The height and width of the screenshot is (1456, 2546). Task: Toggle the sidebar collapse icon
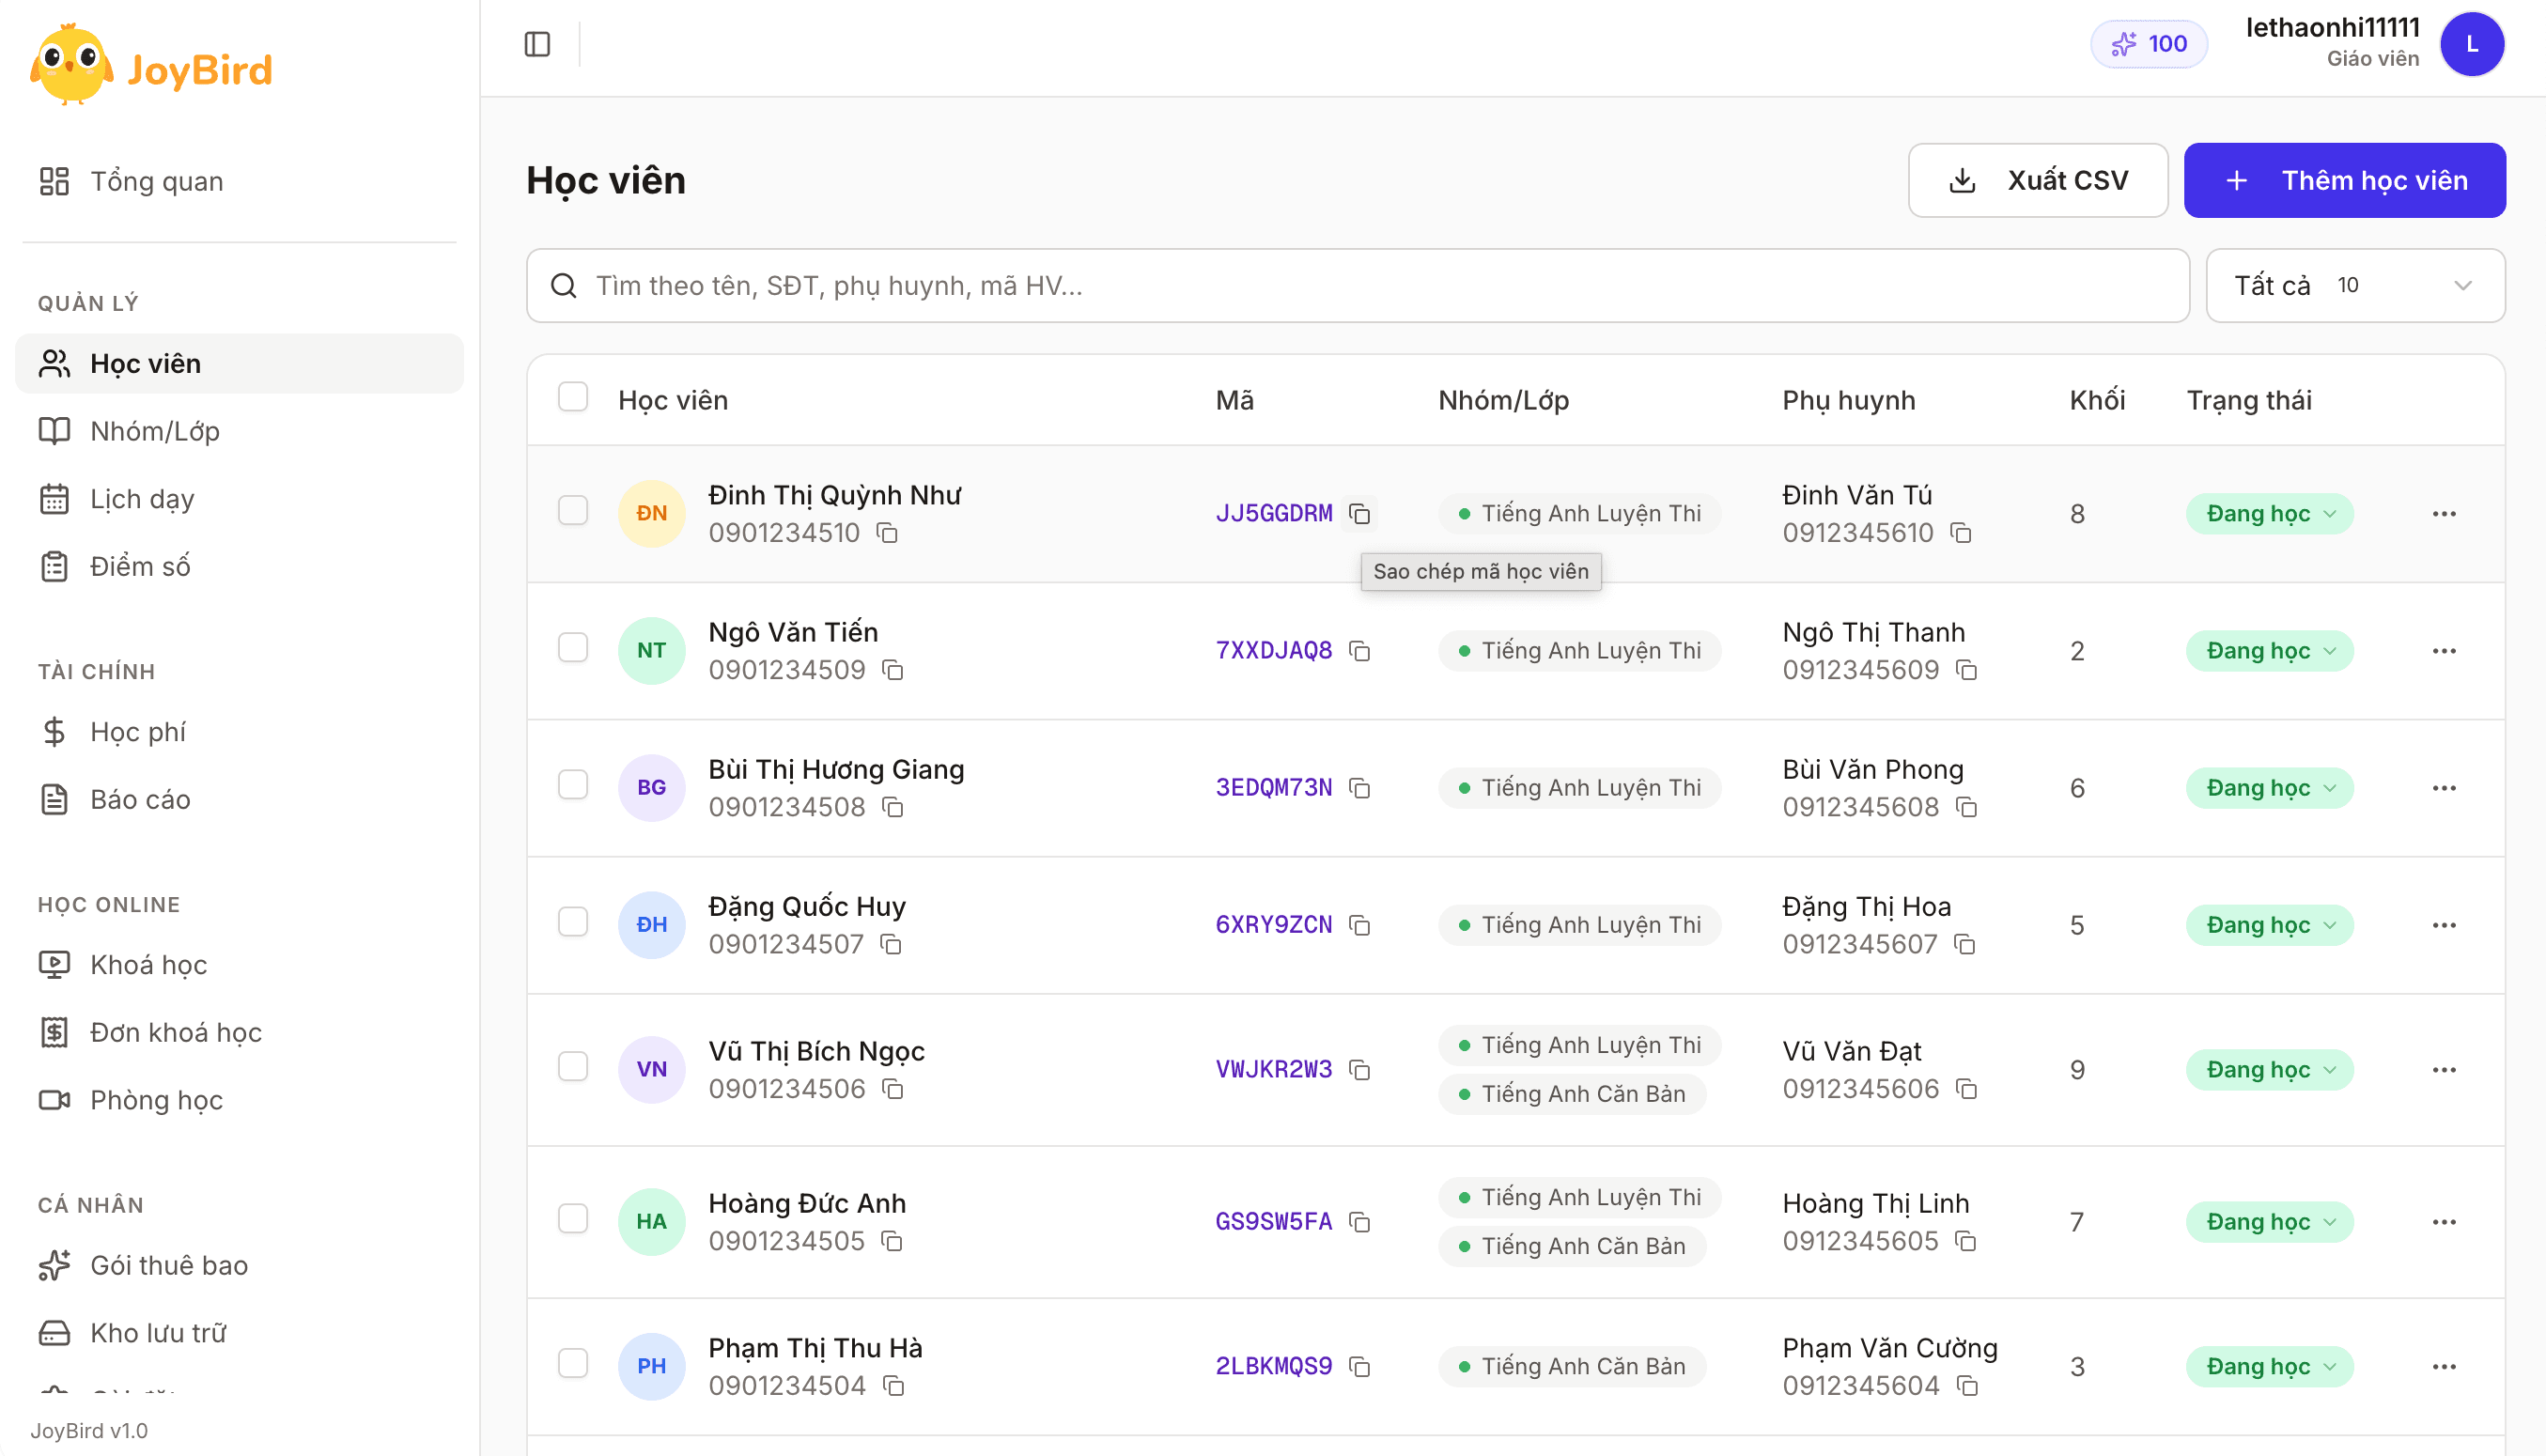tap(537, 44)
